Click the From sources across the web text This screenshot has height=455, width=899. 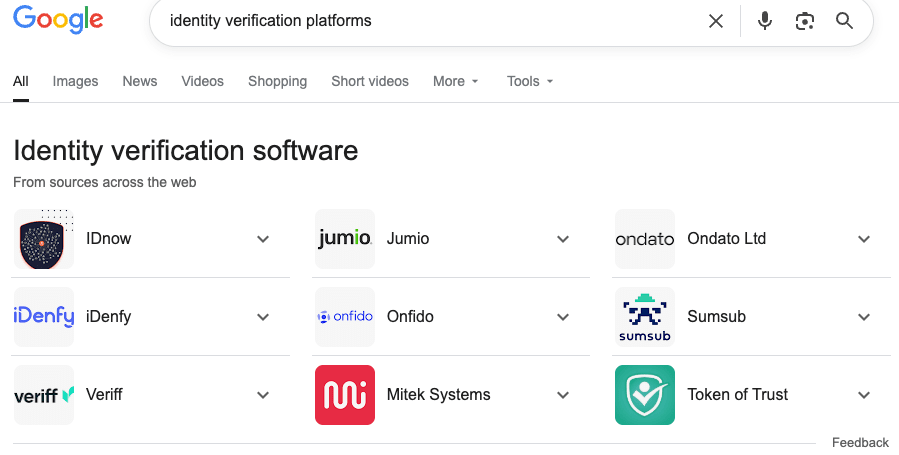[x=104, y=182]
